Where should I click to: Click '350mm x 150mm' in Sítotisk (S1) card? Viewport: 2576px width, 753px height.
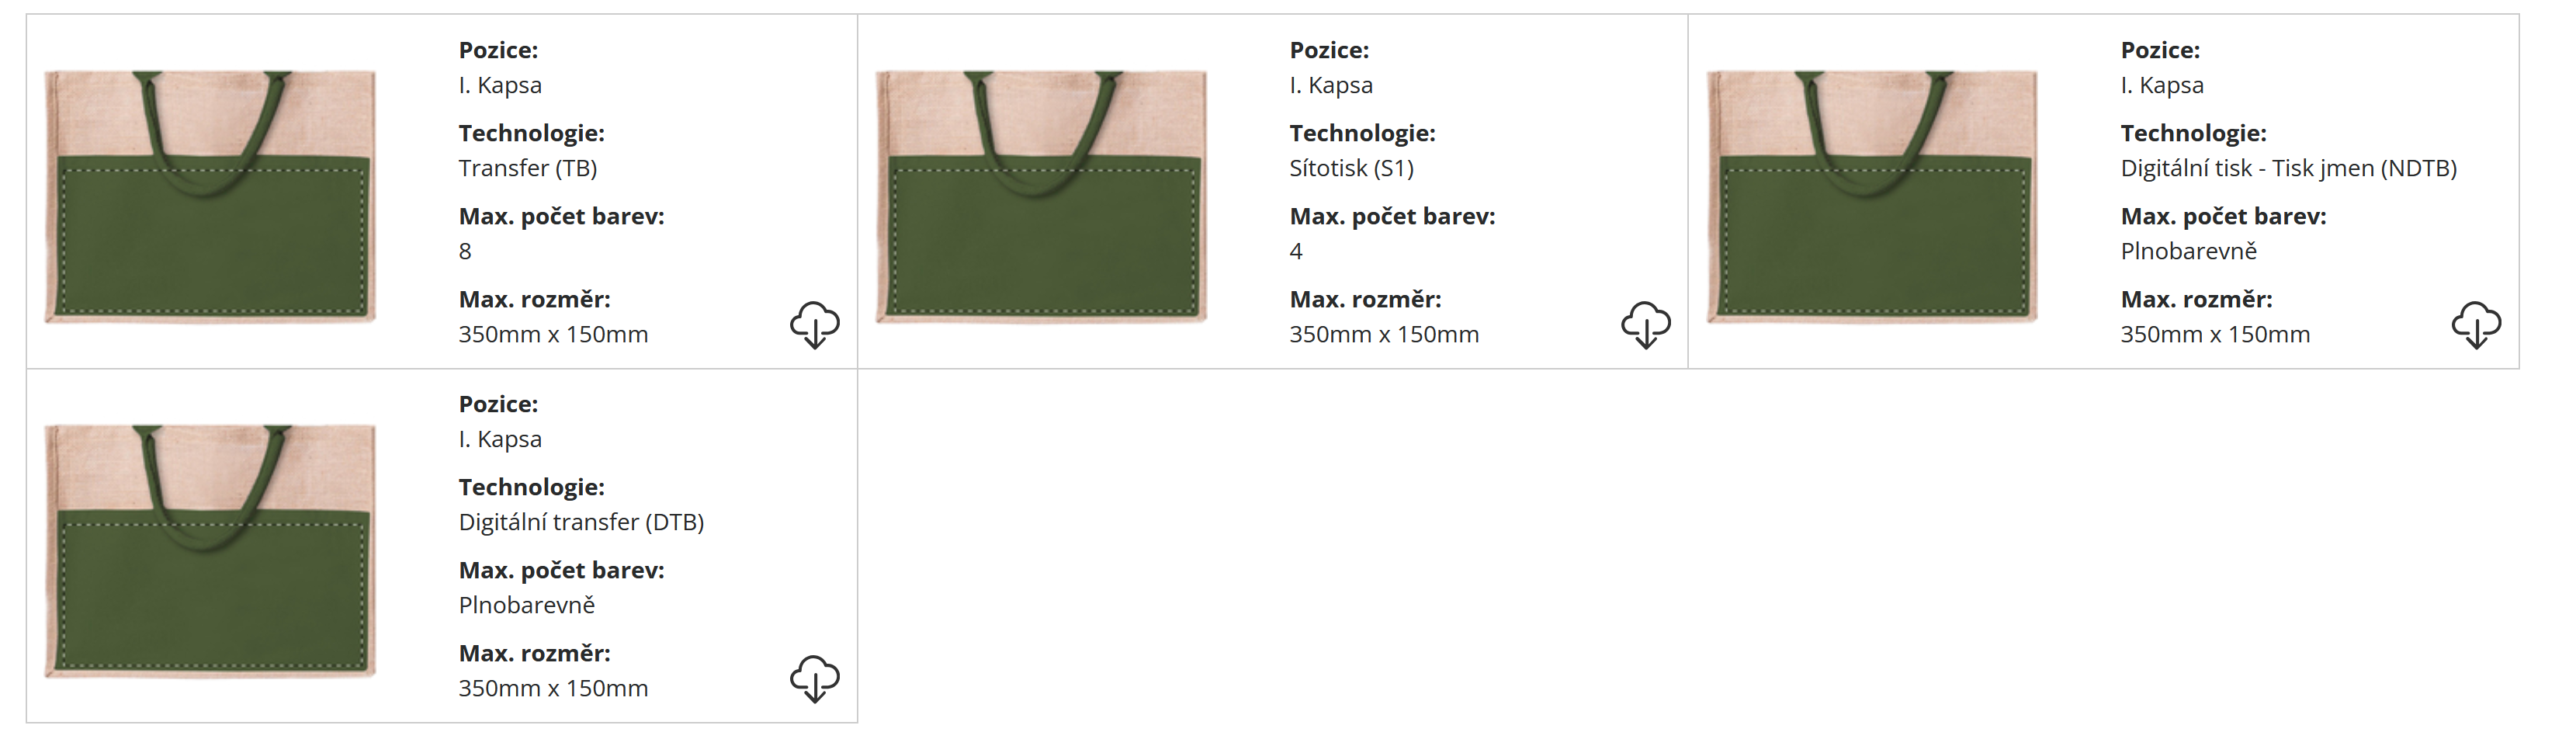(1384, 334)
